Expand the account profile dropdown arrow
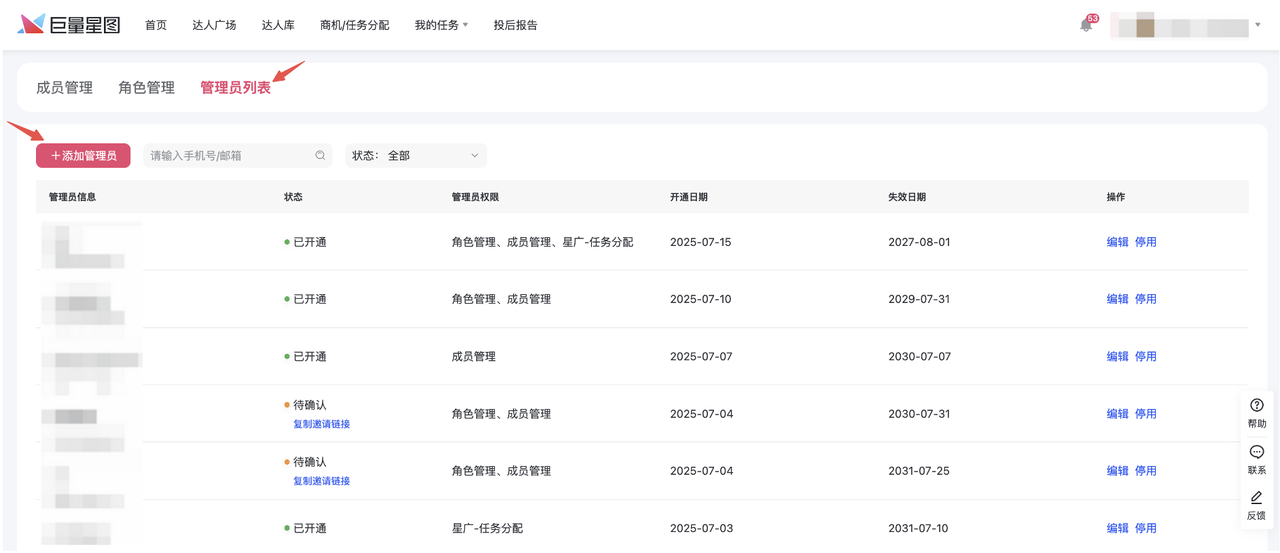Viewport: 1280px width, 553px height. [x=1257, y=25]
